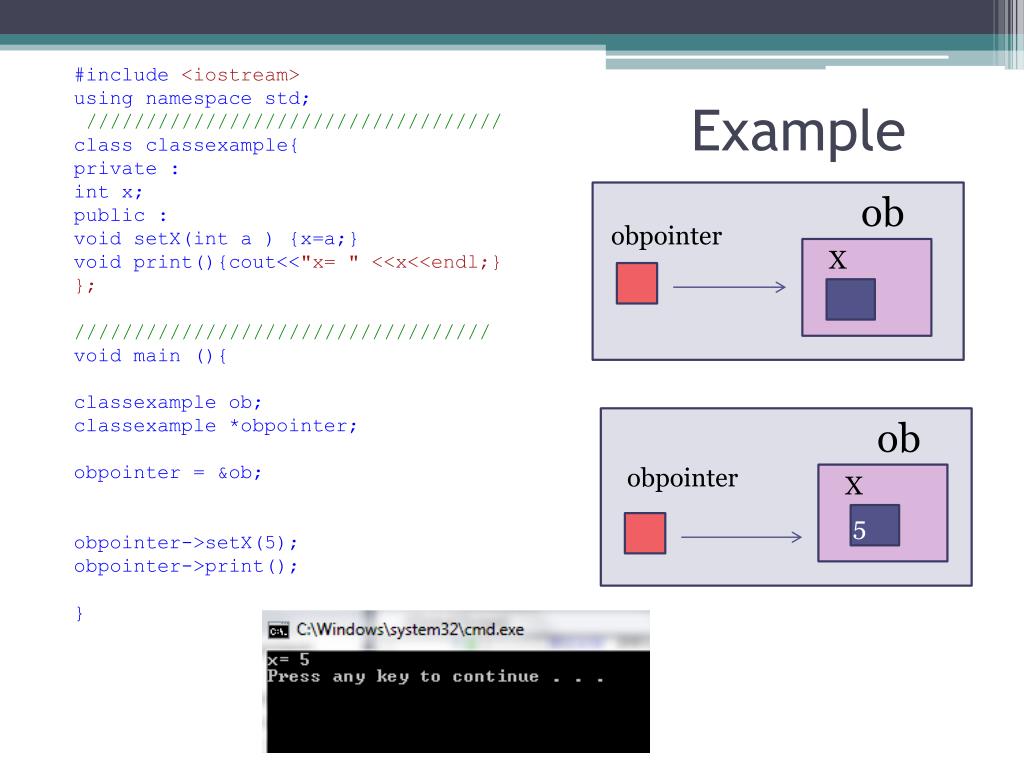Click the "private :" line

[x=126, y=168]
